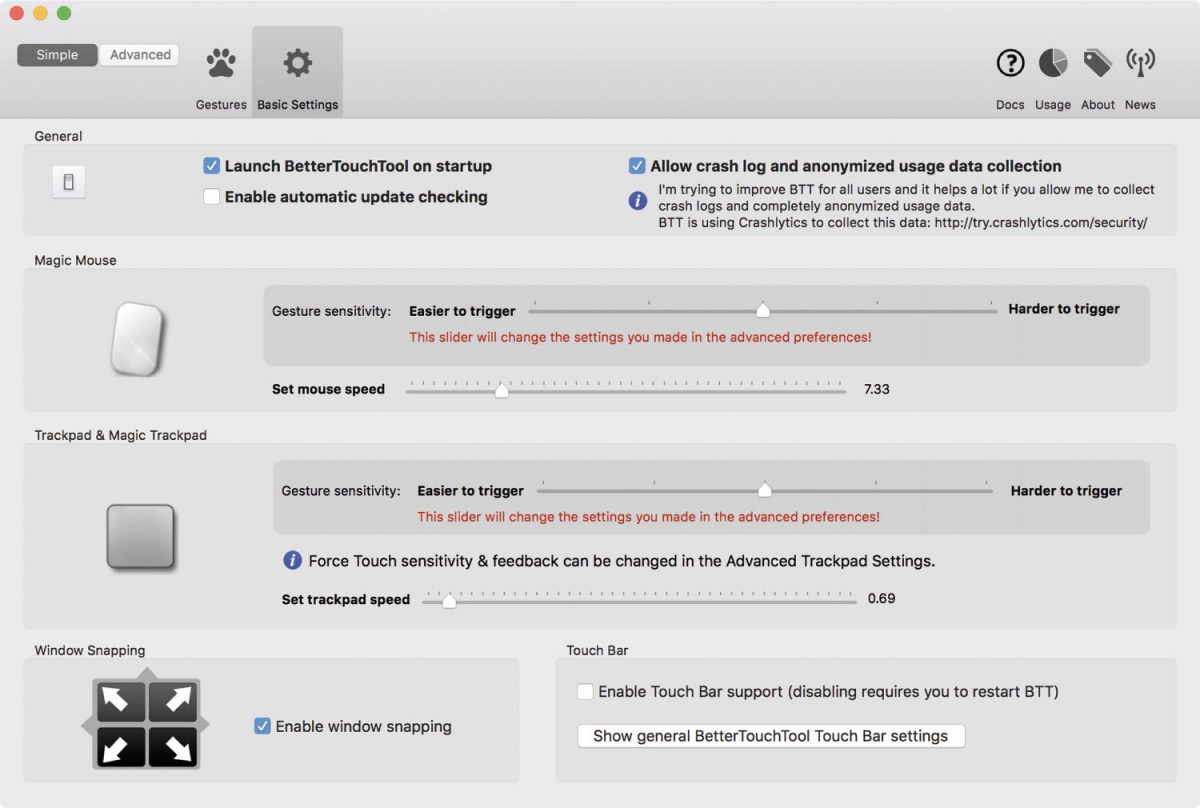1200x808 pixels.
Task: Click the Crashlytics security URL text
Action: pos(1040,222)
